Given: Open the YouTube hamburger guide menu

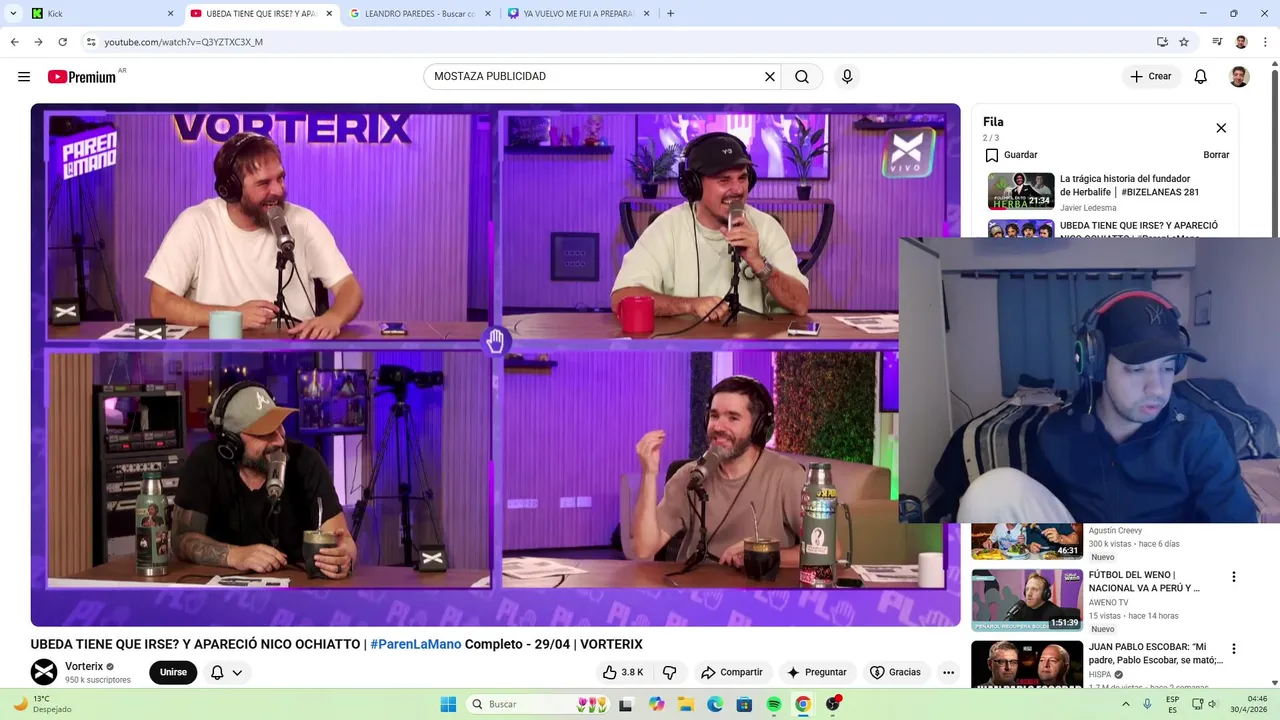Looking at the screenshot, I should coord(24,77).
